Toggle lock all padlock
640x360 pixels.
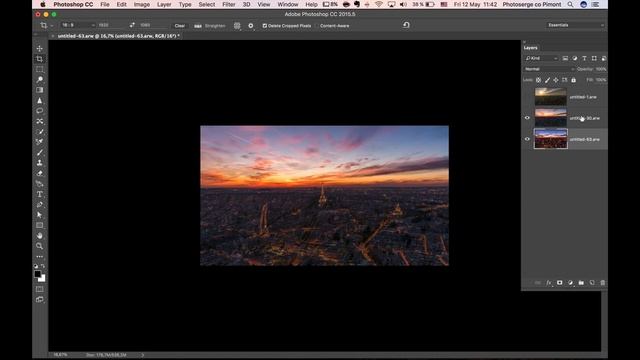coord(573,80)
